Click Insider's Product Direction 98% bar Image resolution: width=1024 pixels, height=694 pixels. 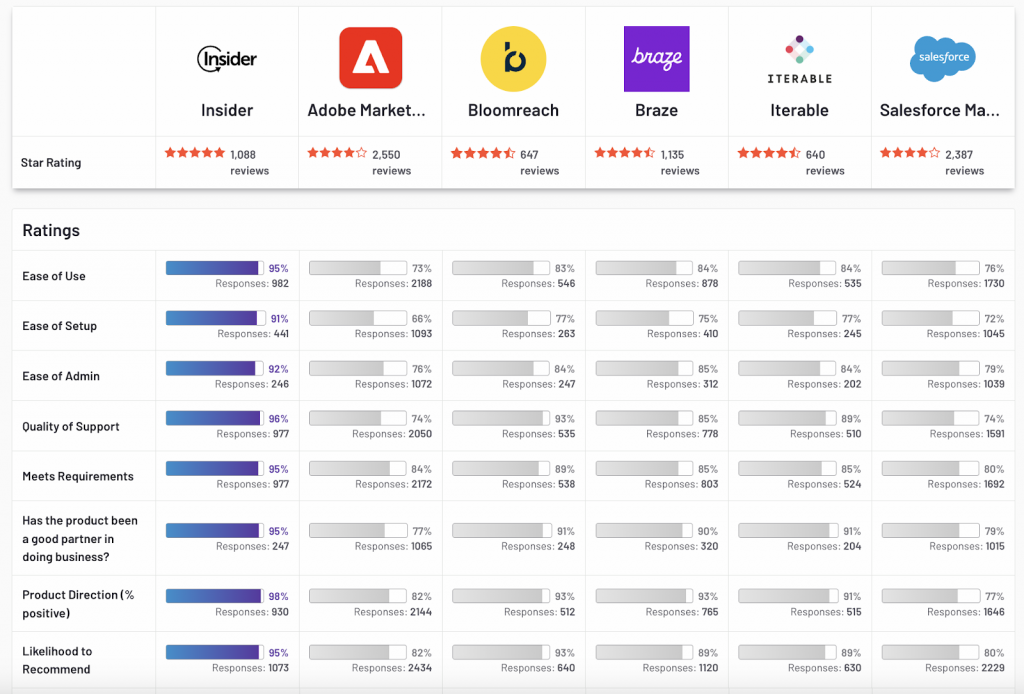tap(214, 596)
